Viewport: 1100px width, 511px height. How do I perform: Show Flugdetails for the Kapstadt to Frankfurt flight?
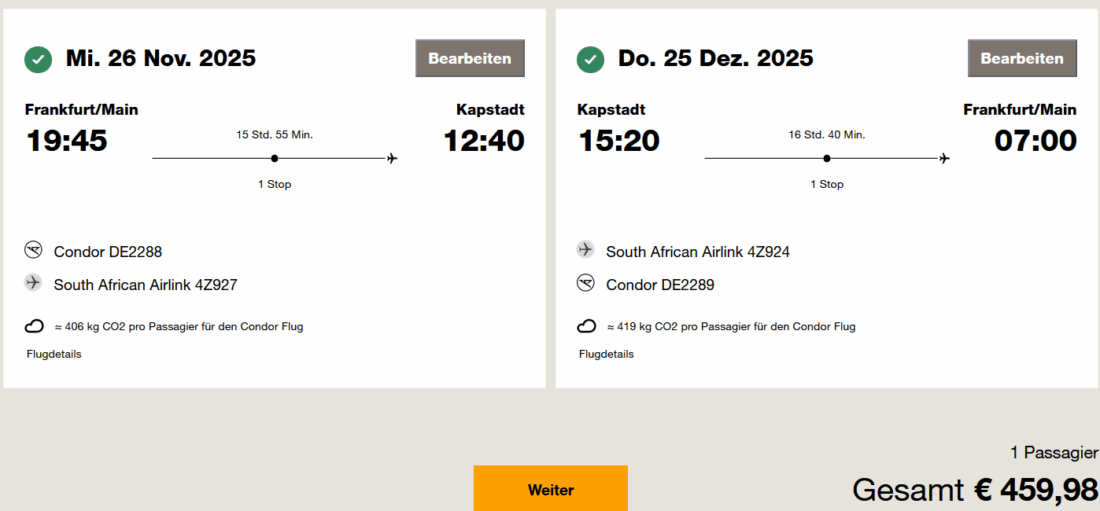(606, 354)
